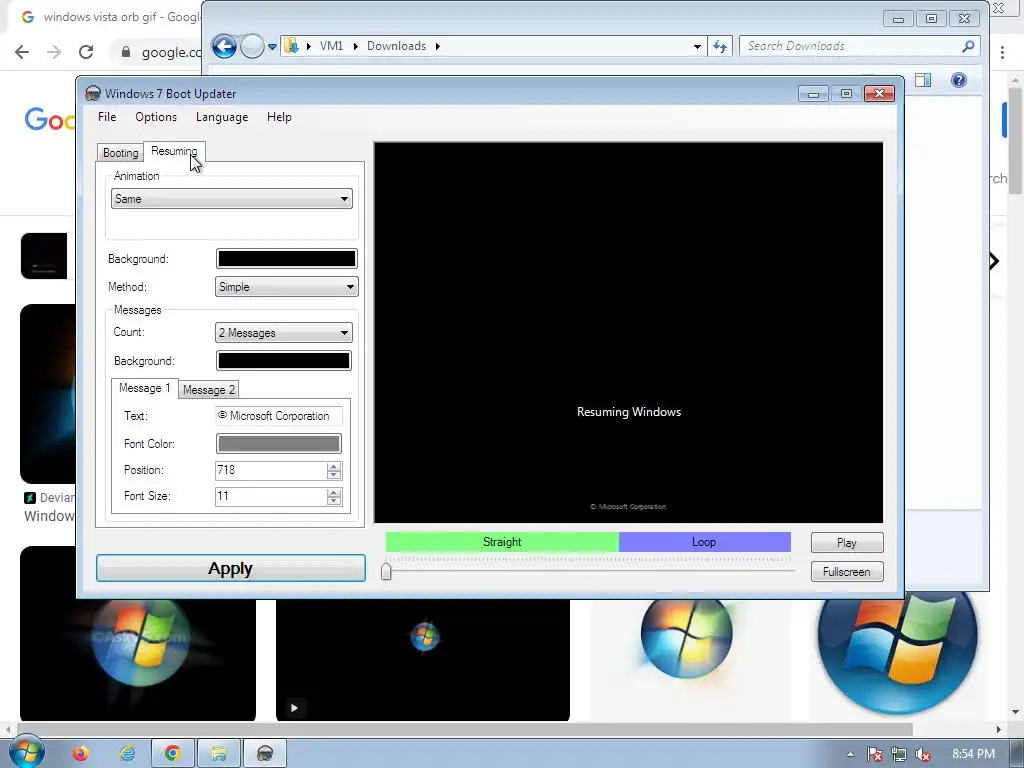
Task: Go back in Explorer Downloads window
Action: coord(224,46)
